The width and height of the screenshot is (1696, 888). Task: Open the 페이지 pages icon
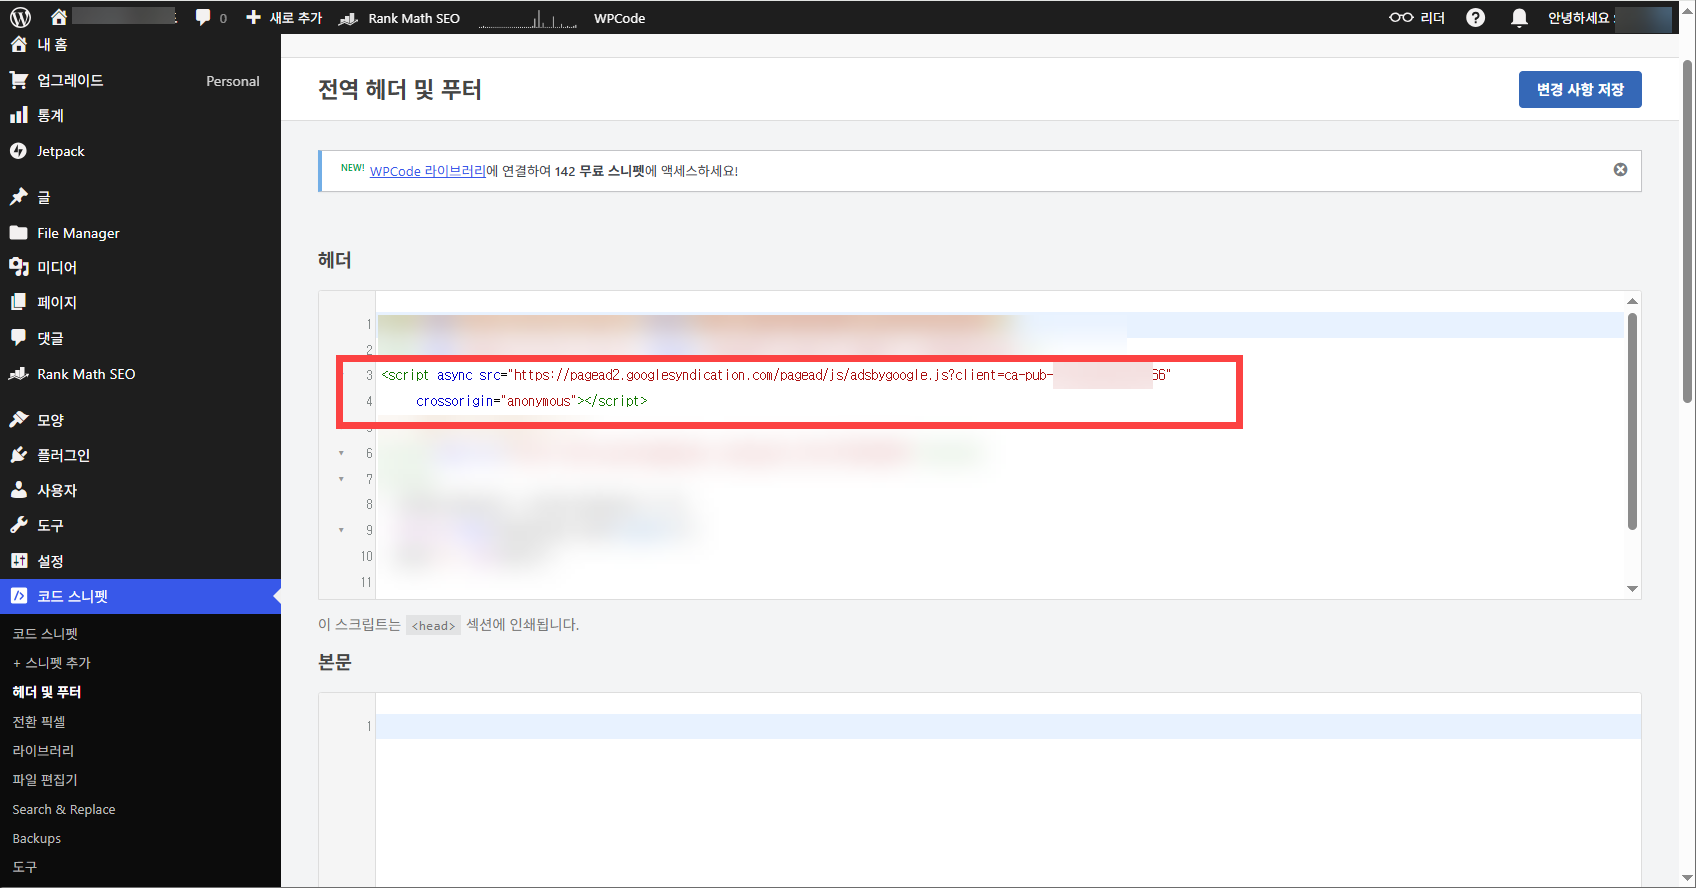(x=18, y=302)
